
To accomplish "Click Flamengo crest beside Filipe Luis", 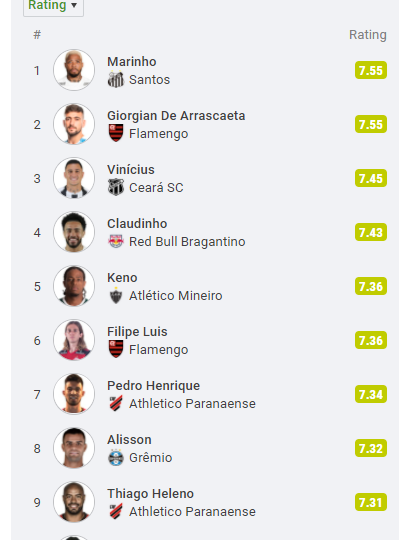I will point(116,349).
